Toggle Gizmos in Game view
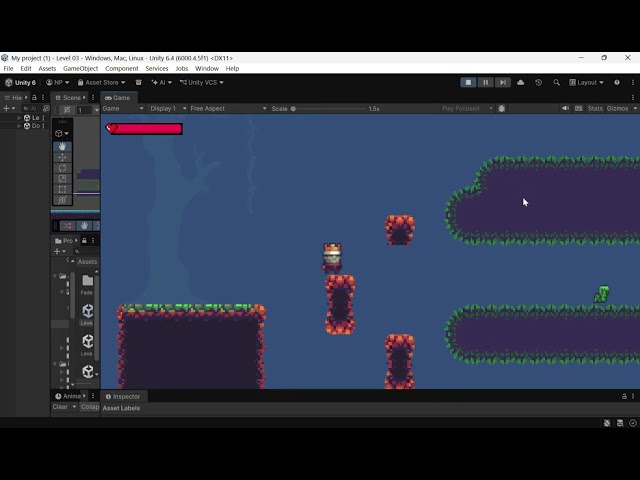Image resolution: width=640 pixels, height=480 pixels. click(x=617, y=109)
